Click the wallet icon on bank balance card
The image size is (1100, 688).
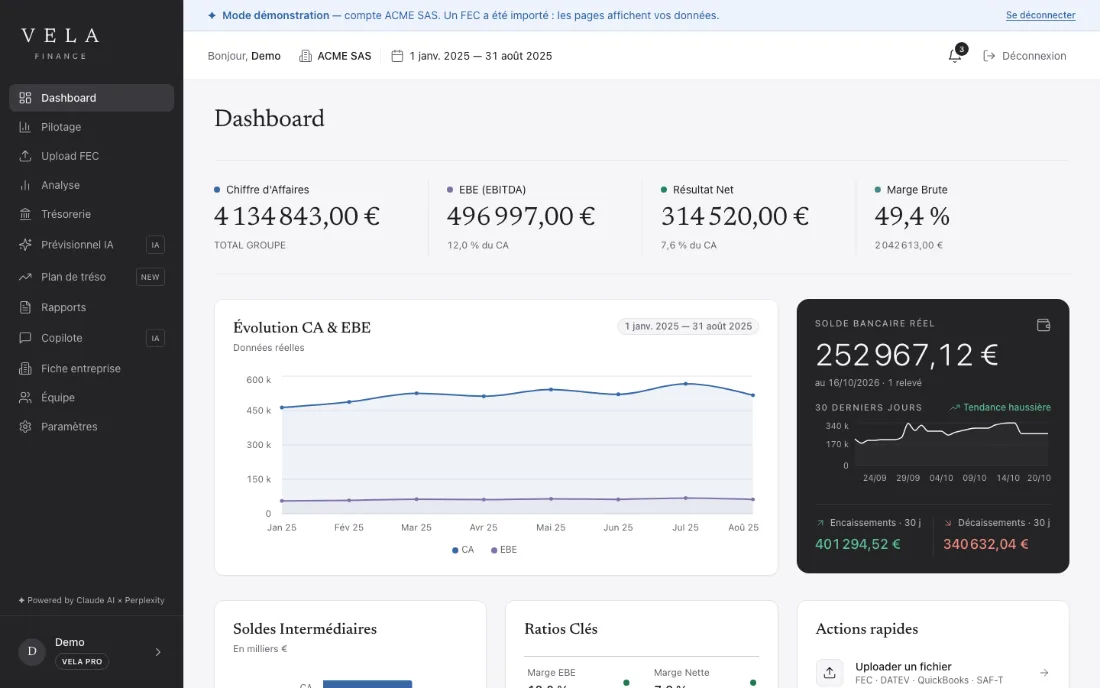[x=1043, y=325]
